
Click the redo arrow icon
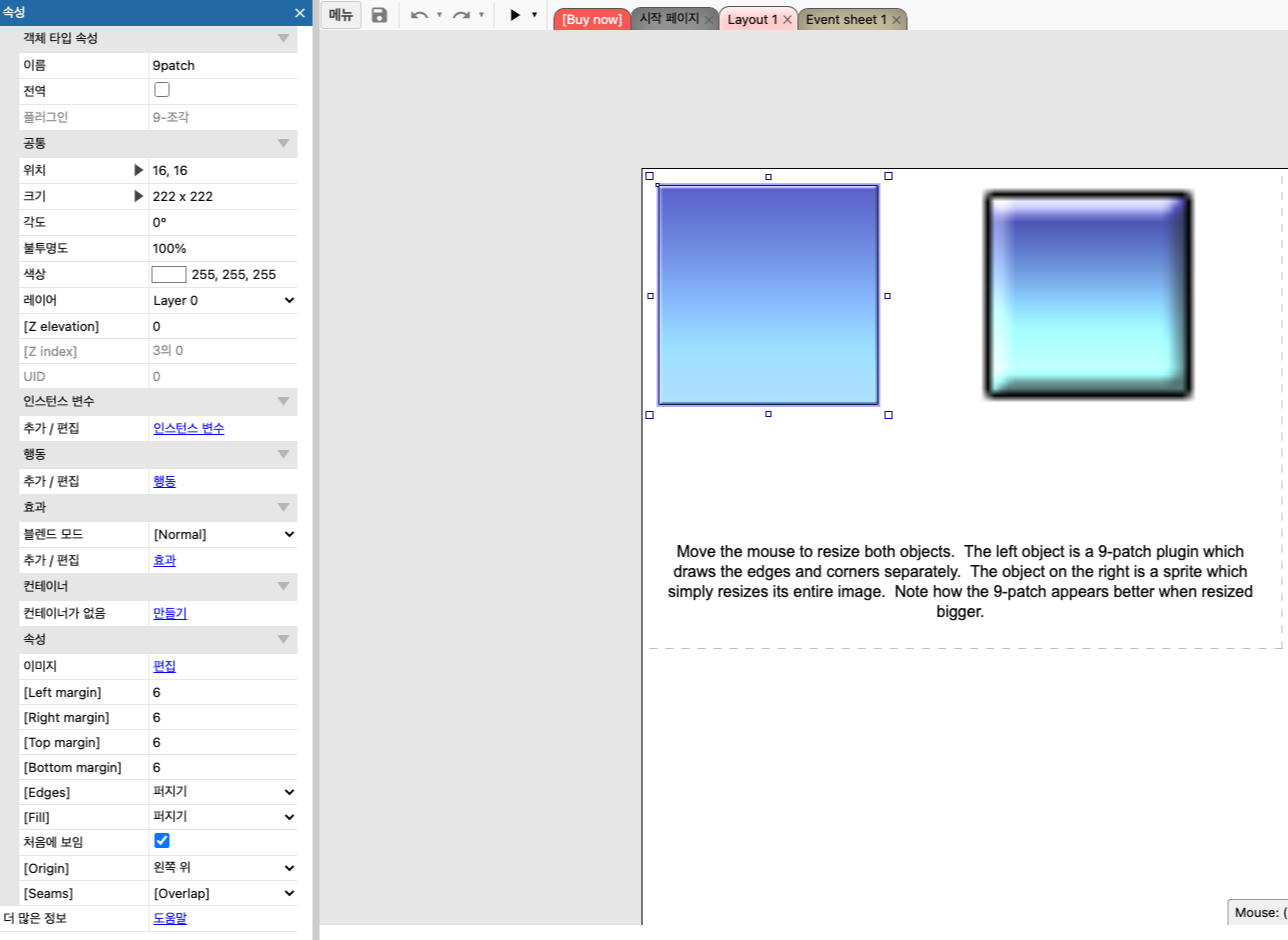pos(461,15)
